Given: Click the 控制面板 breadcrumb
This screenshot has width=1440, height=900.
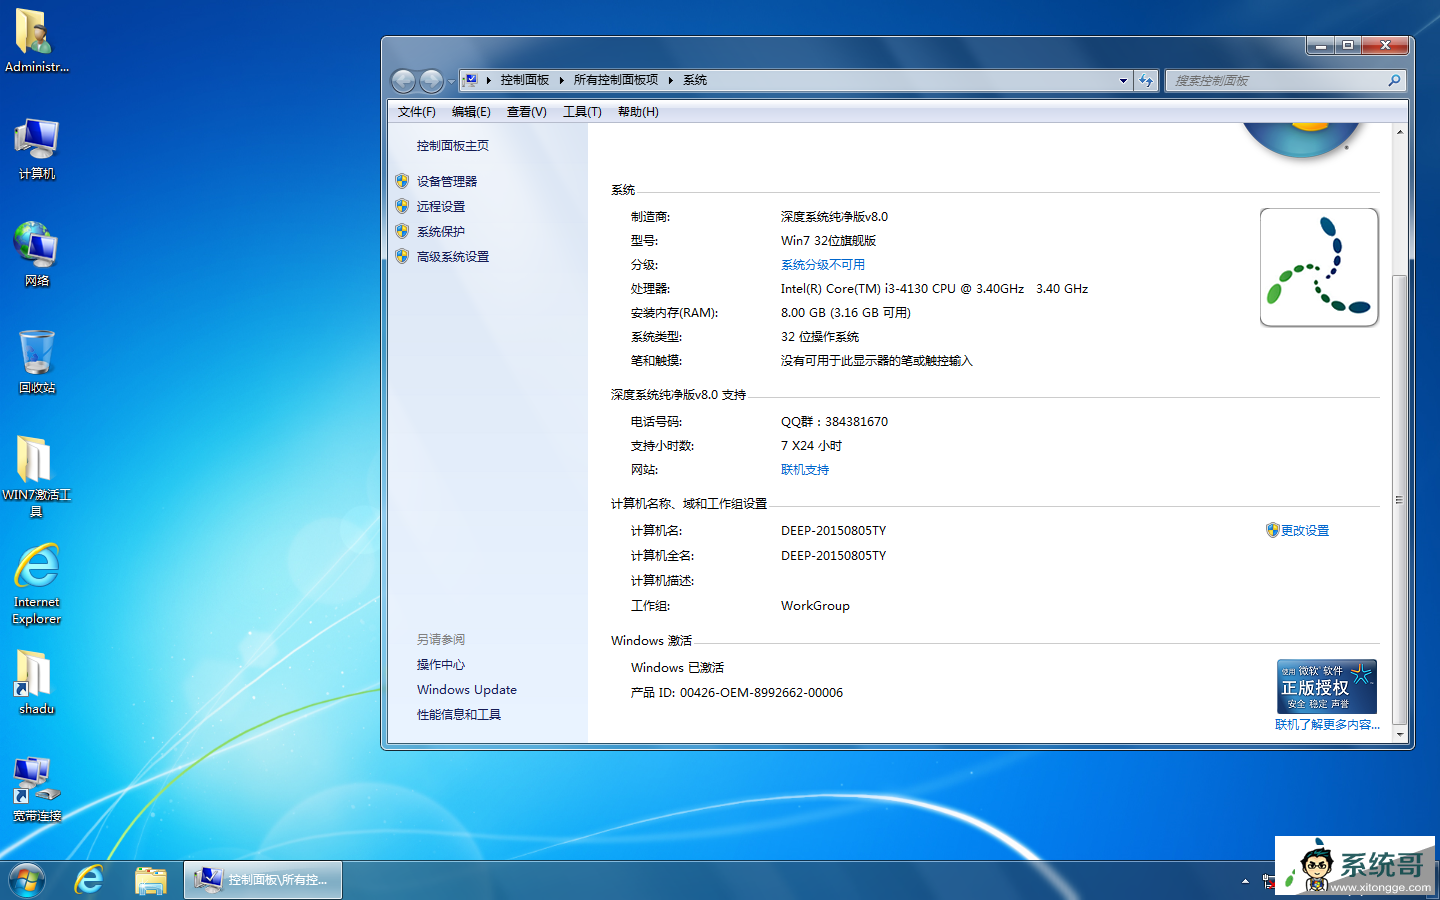Looking at the screenshot, I should click(x=525, y=80).
